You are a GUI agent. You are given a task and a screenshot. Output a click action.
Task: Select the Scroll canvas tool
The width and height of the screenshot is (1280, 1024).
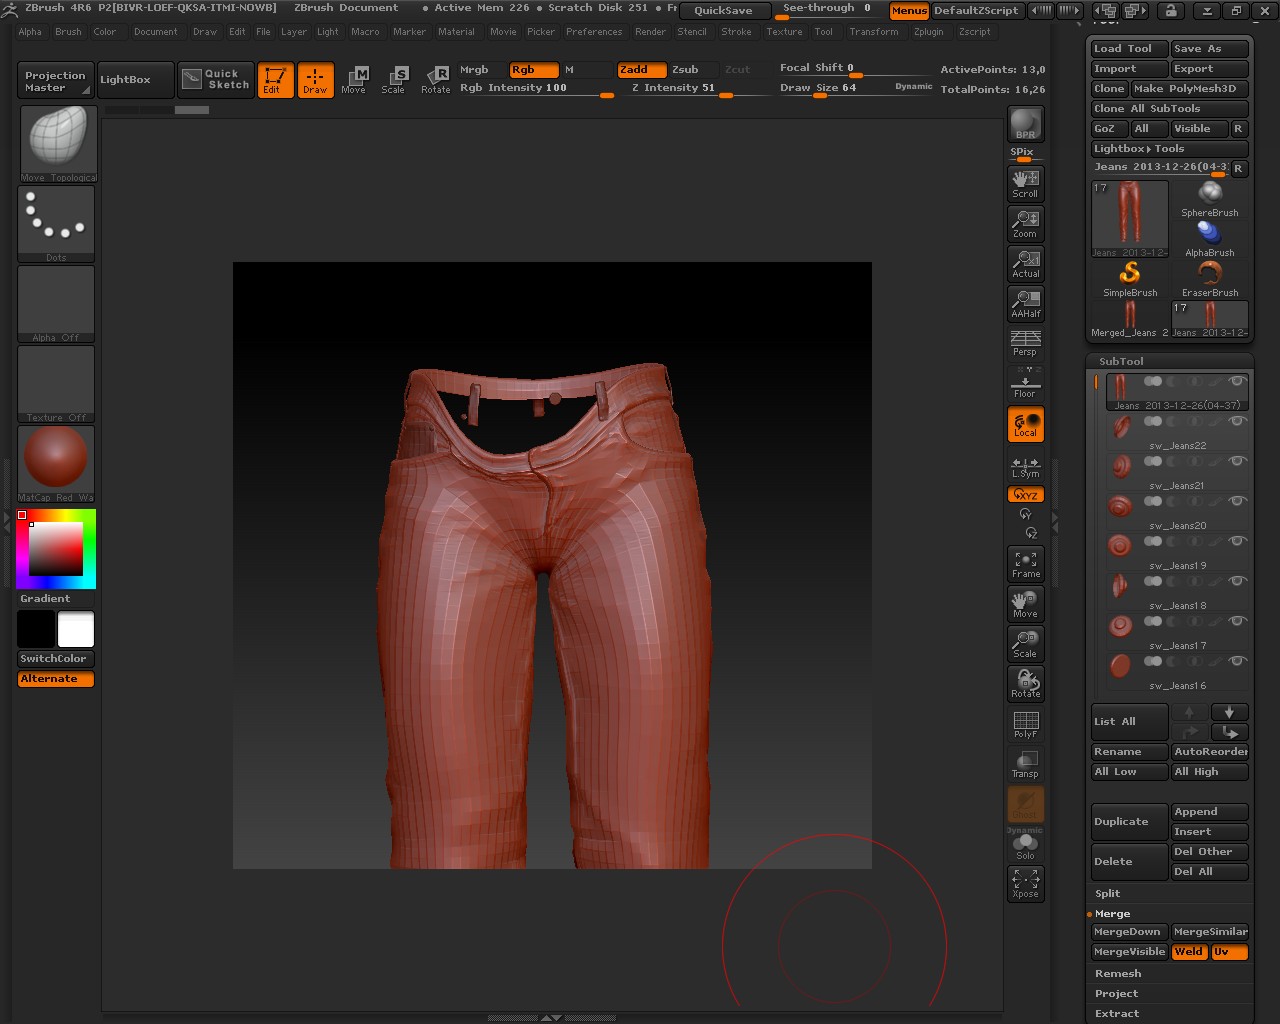tap(1025, 183)
